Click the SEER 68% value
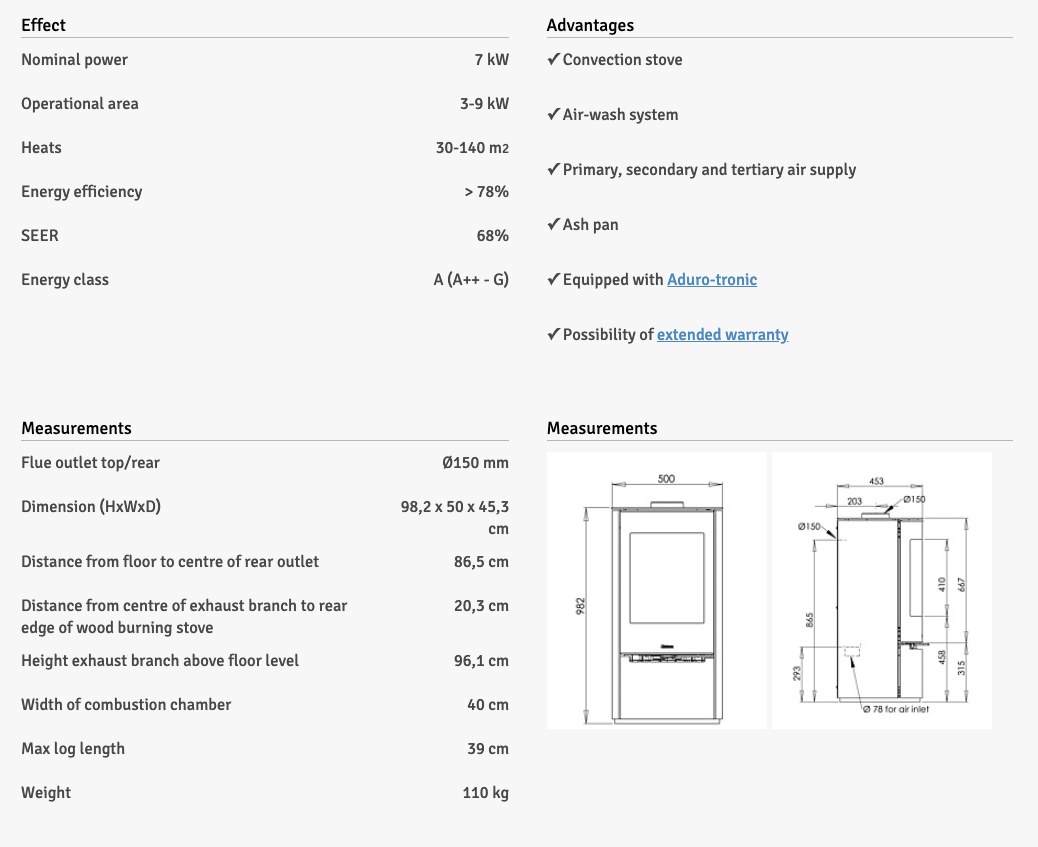The image size is (1038, 847). [x=492, y=236]
